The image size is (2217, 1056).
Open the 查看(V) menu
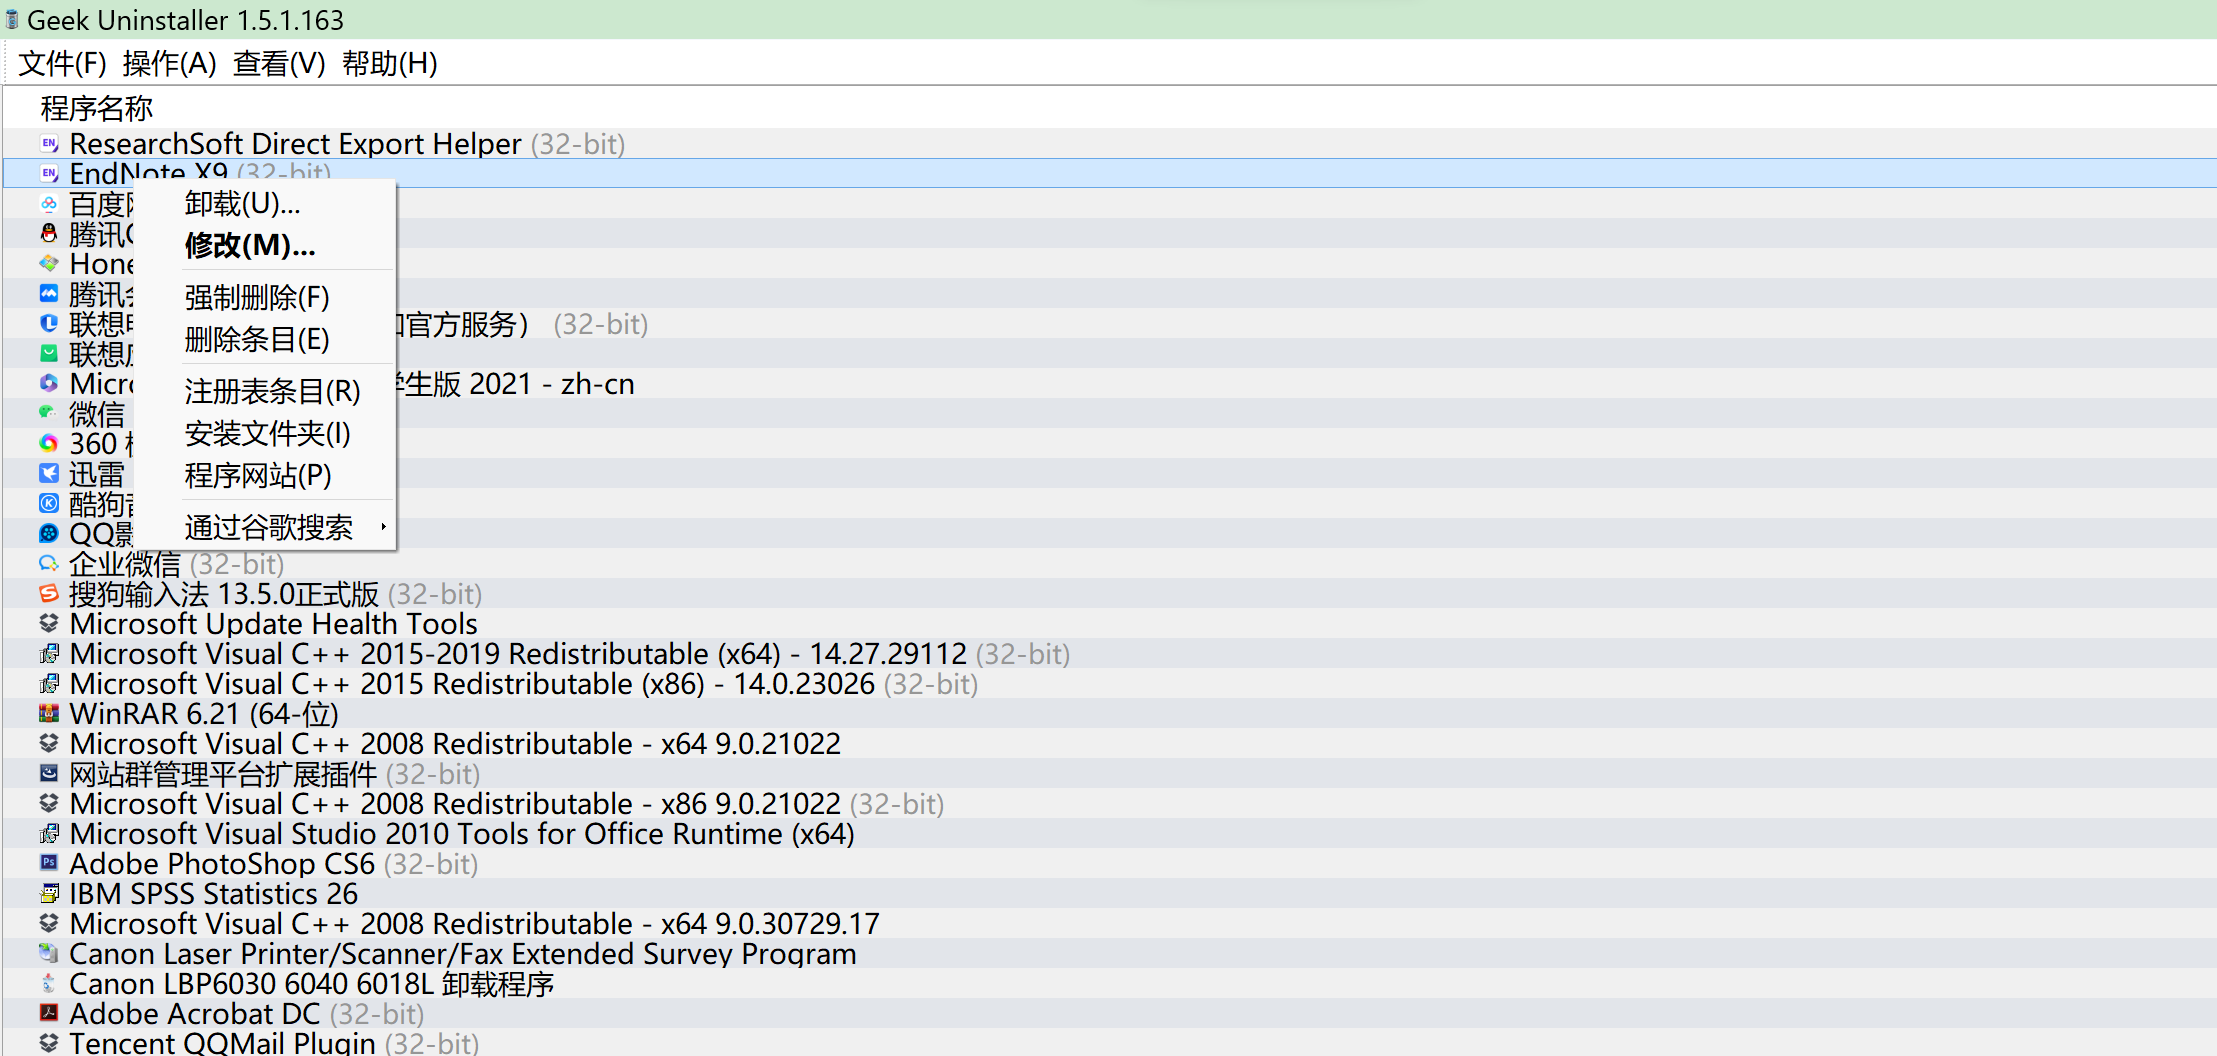click(x=279, y=63)
